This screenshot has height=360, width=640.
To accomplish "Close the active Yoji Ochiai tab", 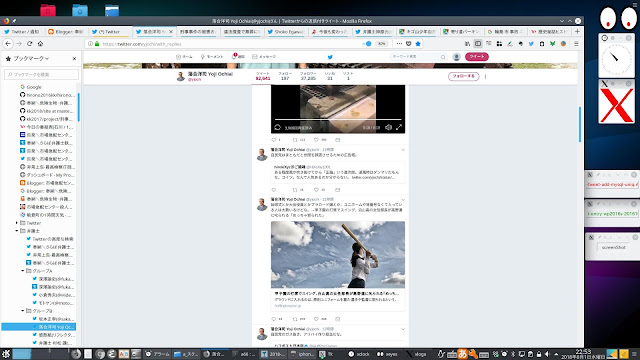I will 171,31.
